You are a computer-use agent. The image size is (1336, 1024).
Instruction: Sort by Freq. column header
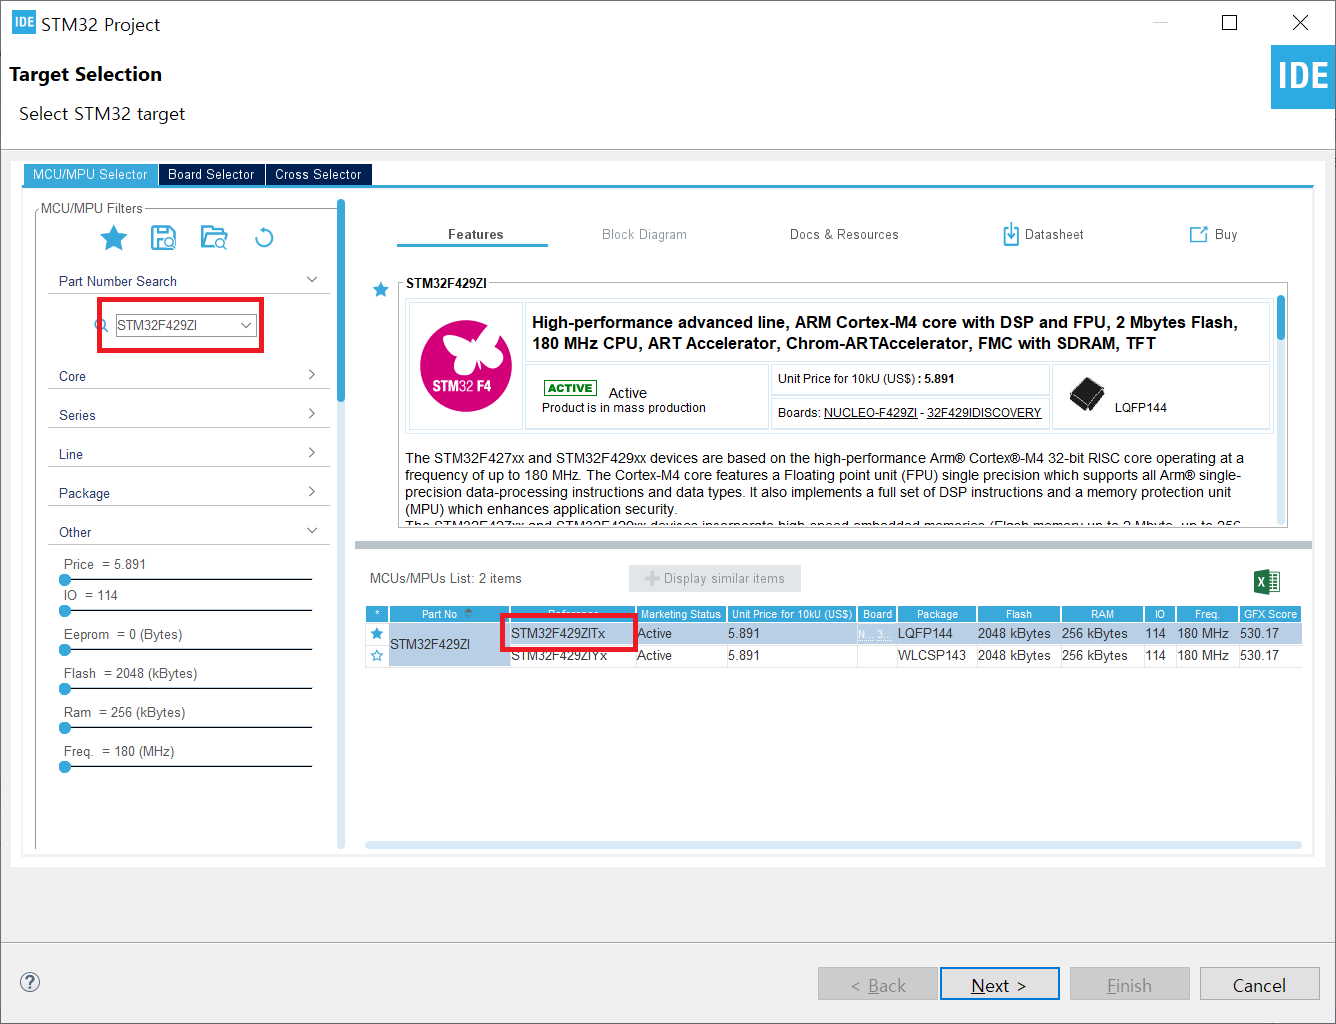coord(1207,614)
